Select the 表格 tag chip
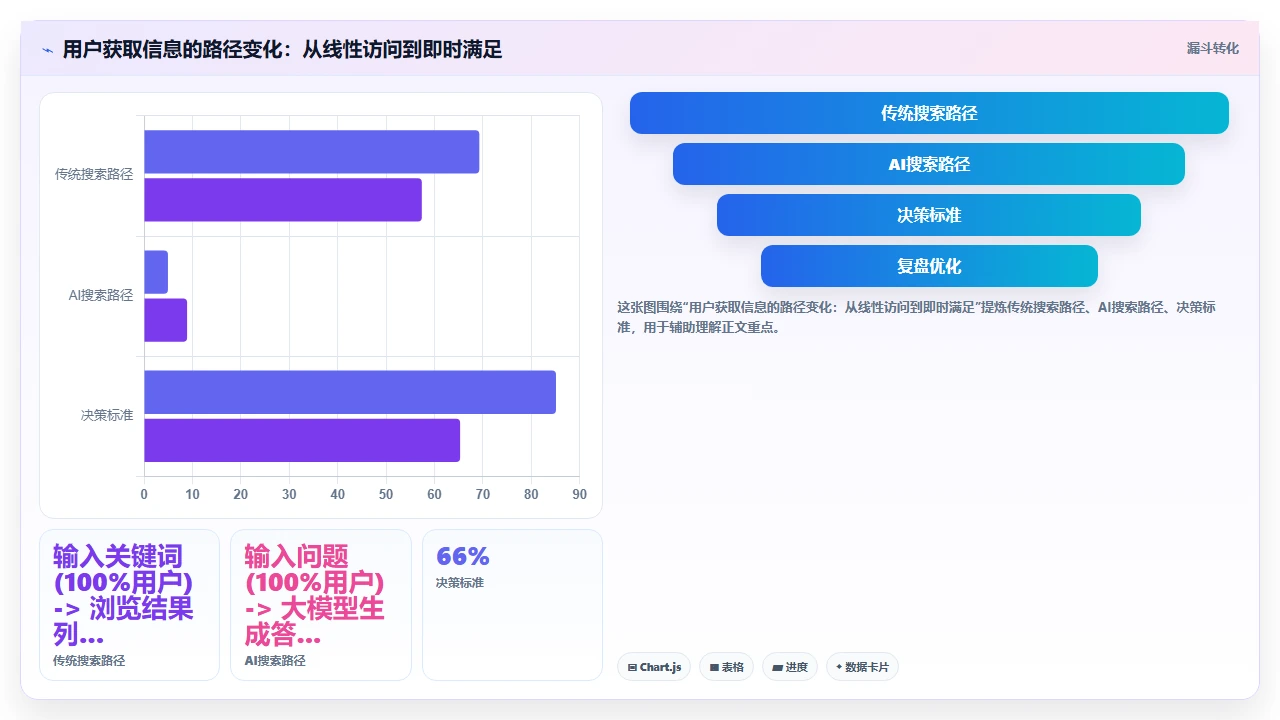This screenshot has width=1280, height=720. point(726,667)
